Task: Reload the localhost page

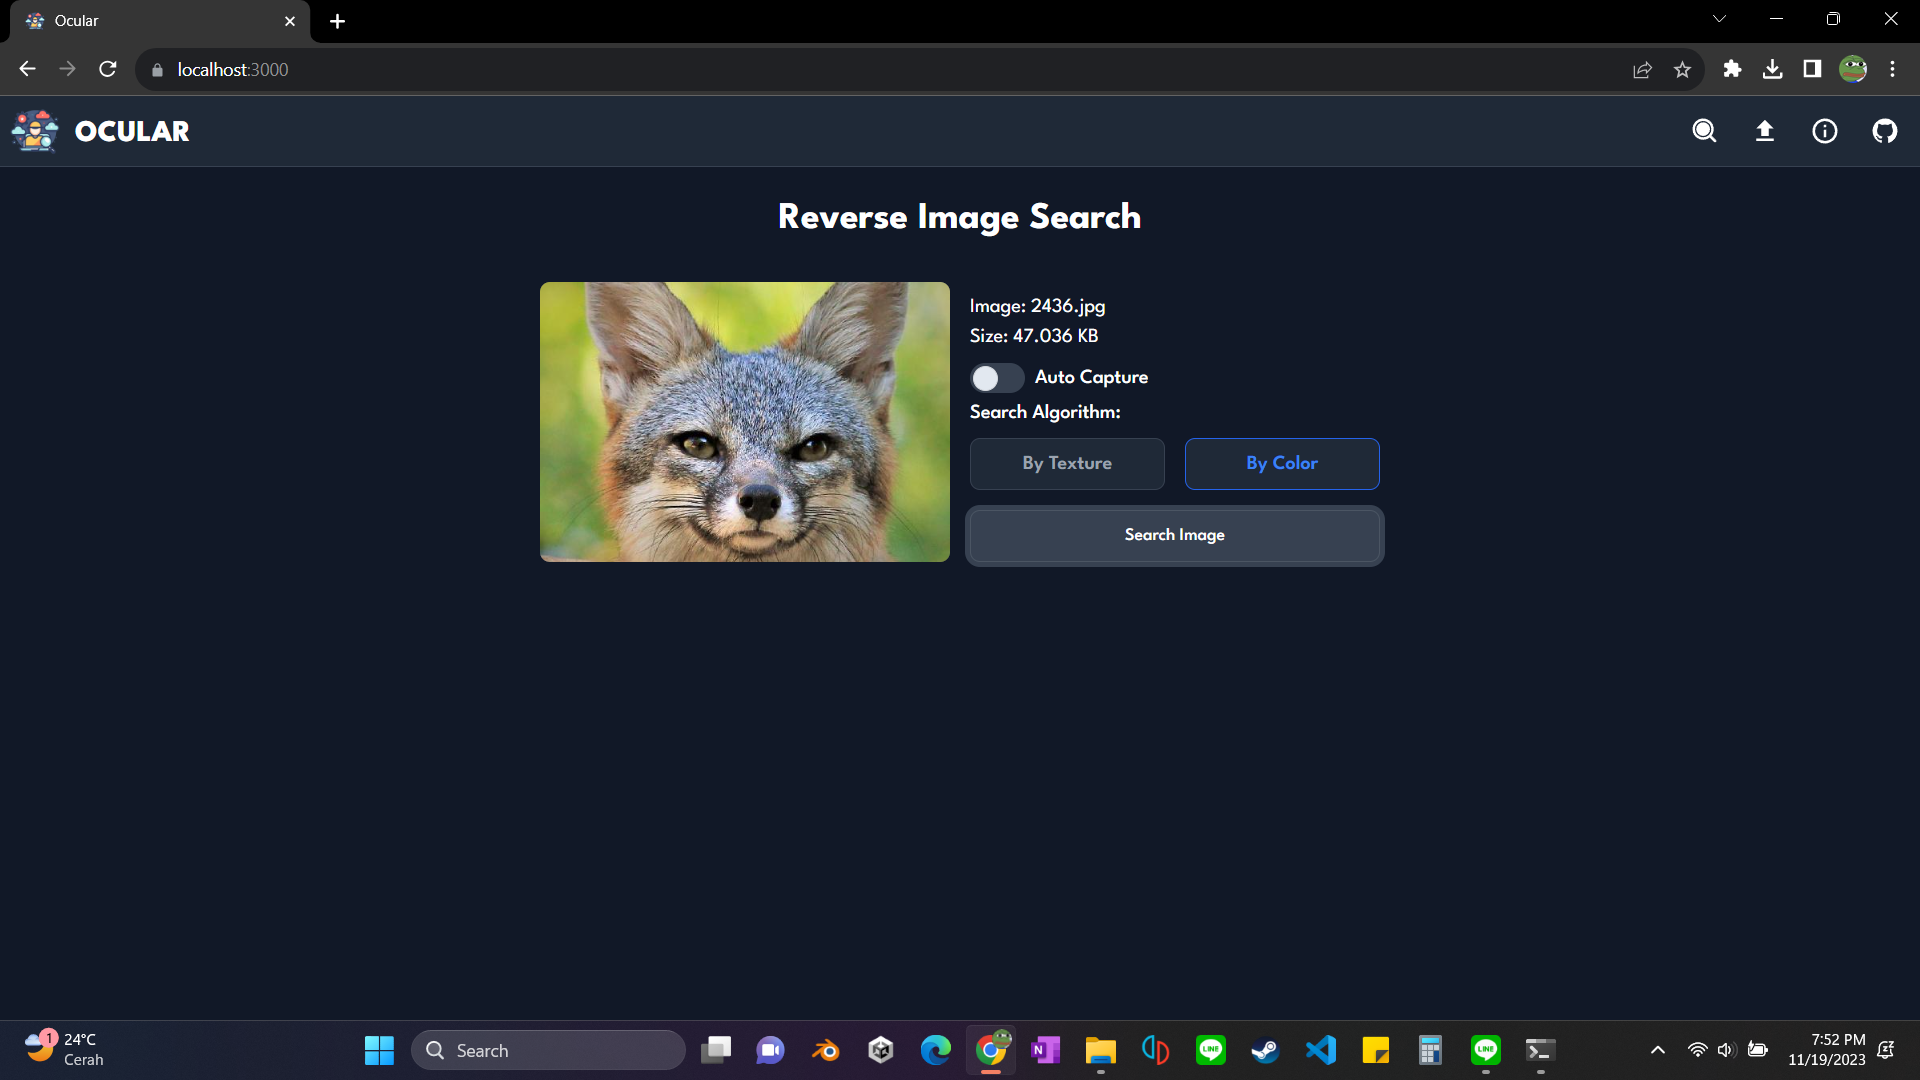Action: [108, 69]
